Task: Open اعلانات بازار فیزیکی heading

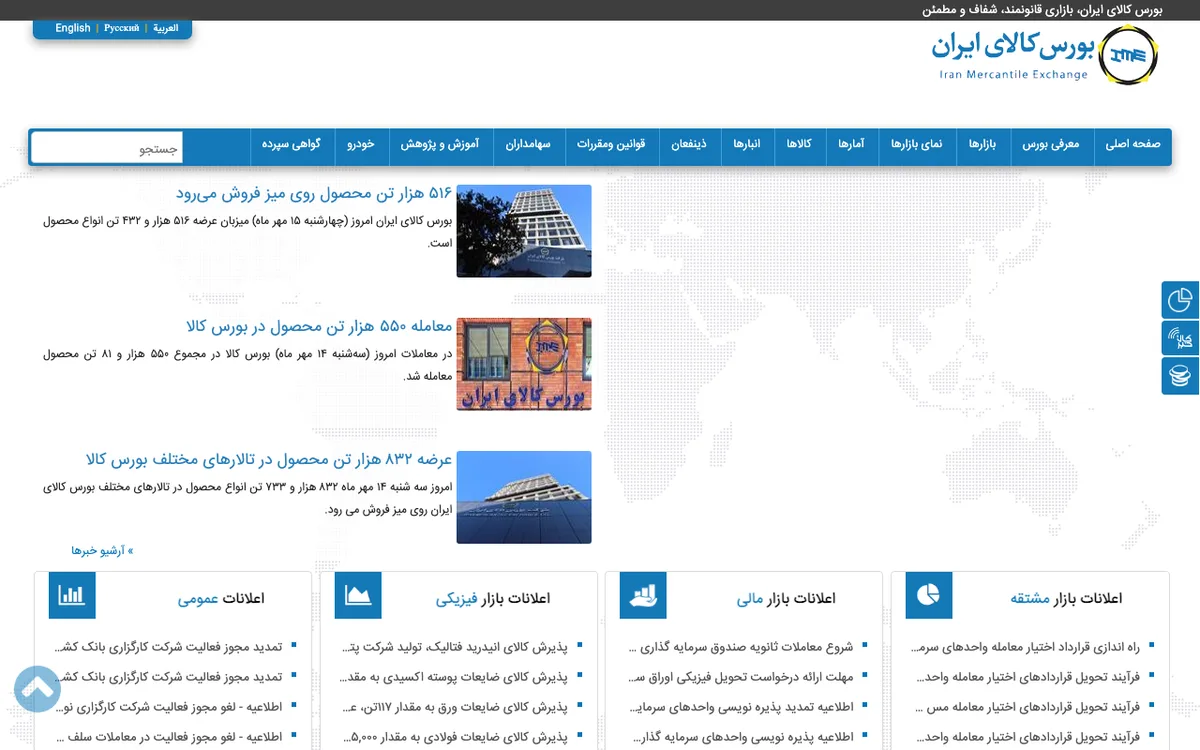Action: point(493,598)
